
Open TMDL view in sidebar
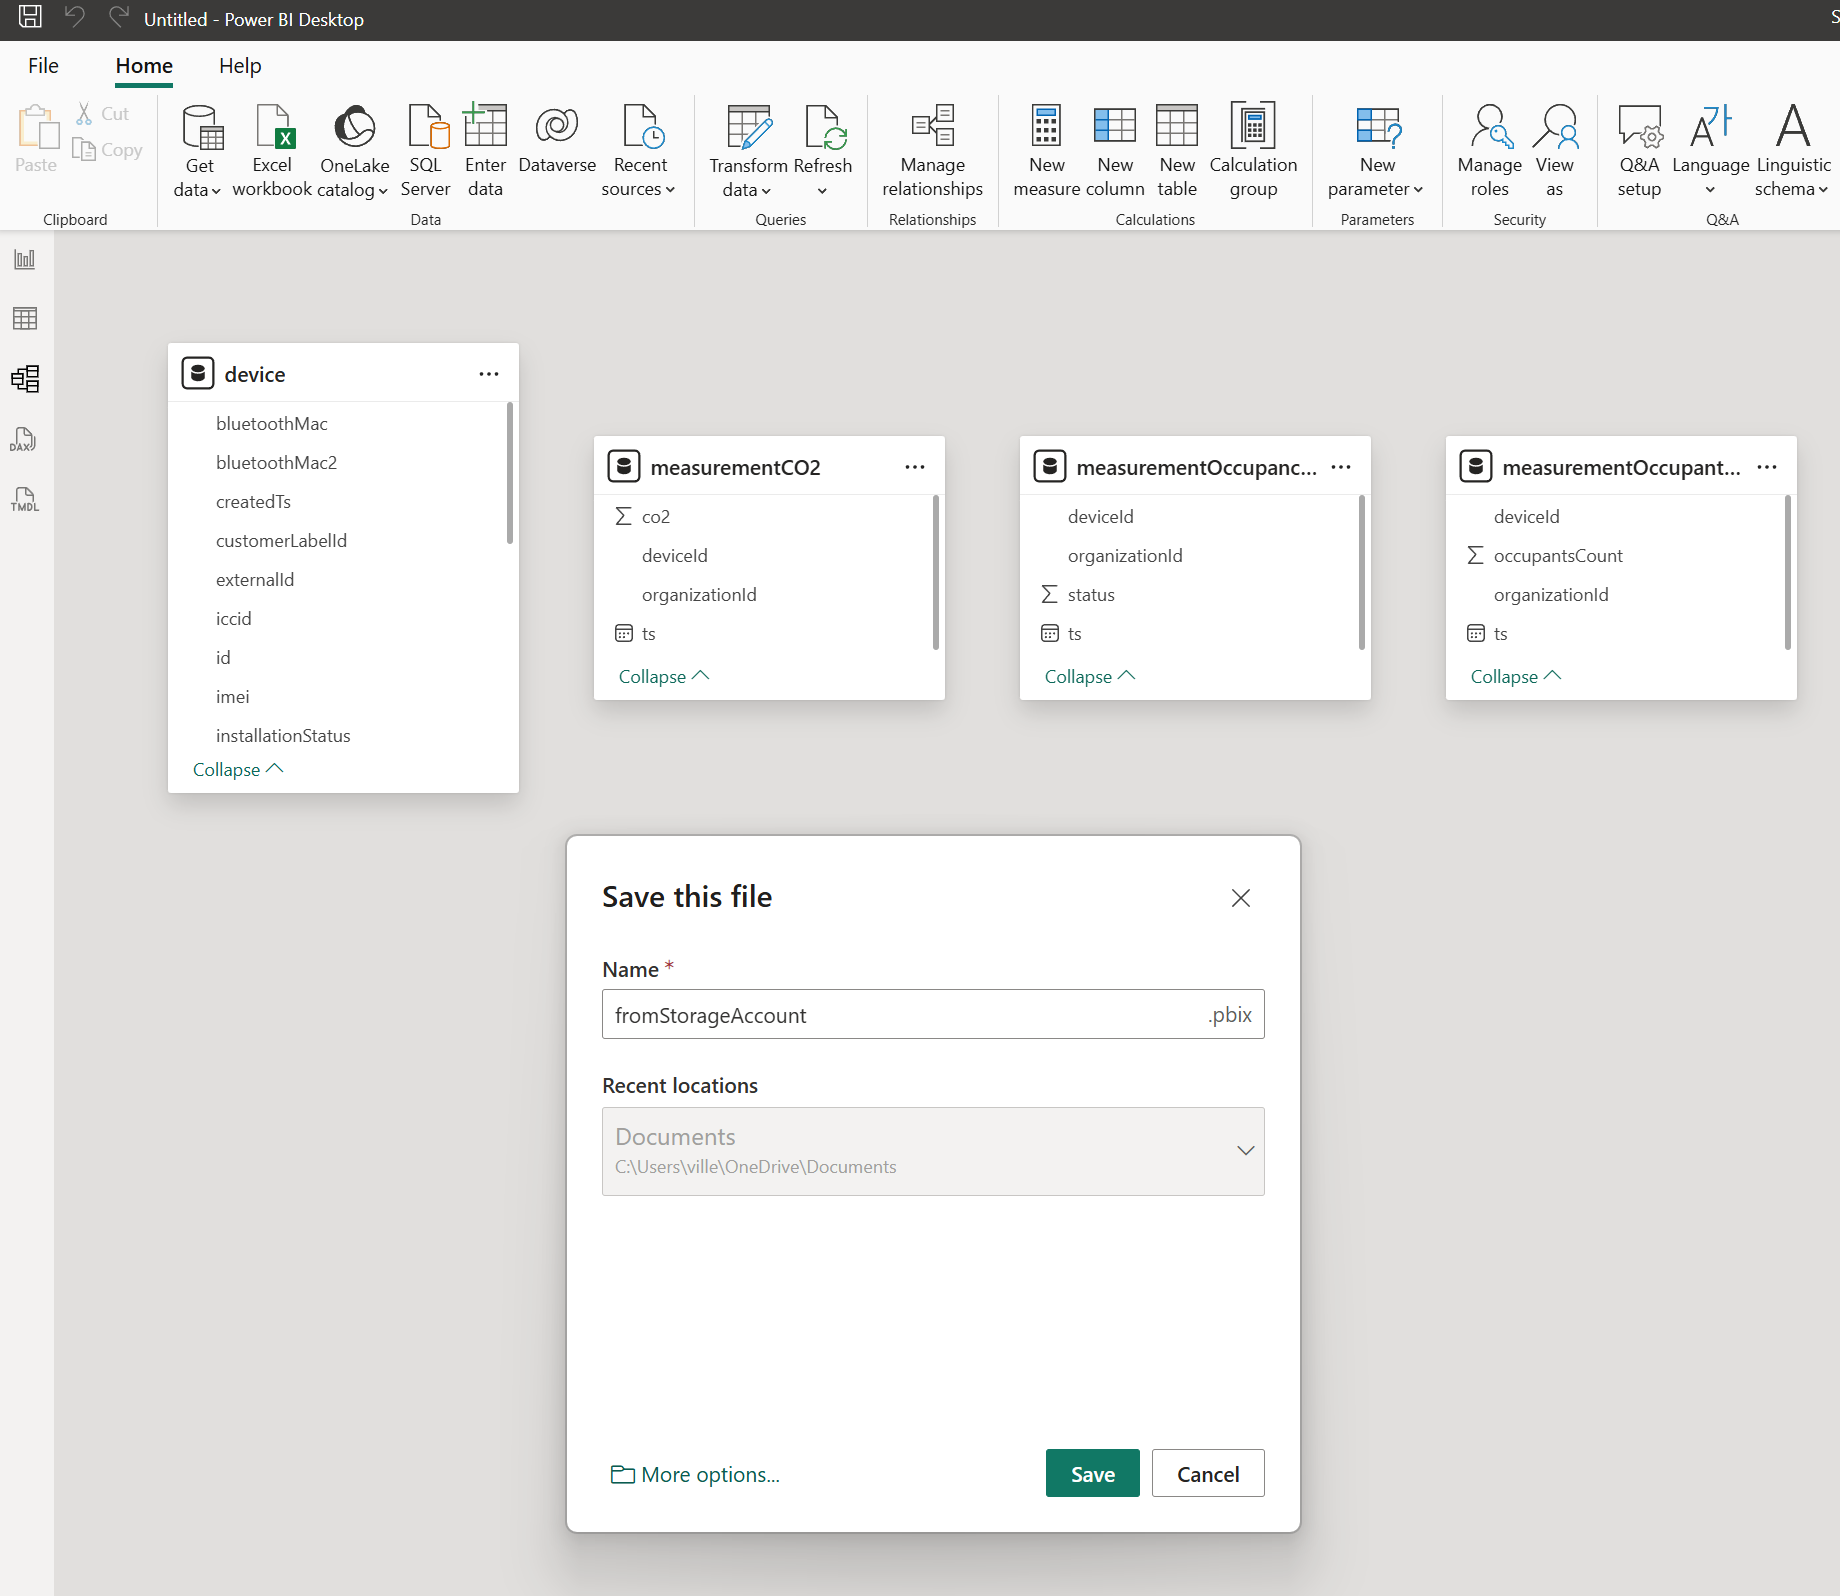coord(25,499)
